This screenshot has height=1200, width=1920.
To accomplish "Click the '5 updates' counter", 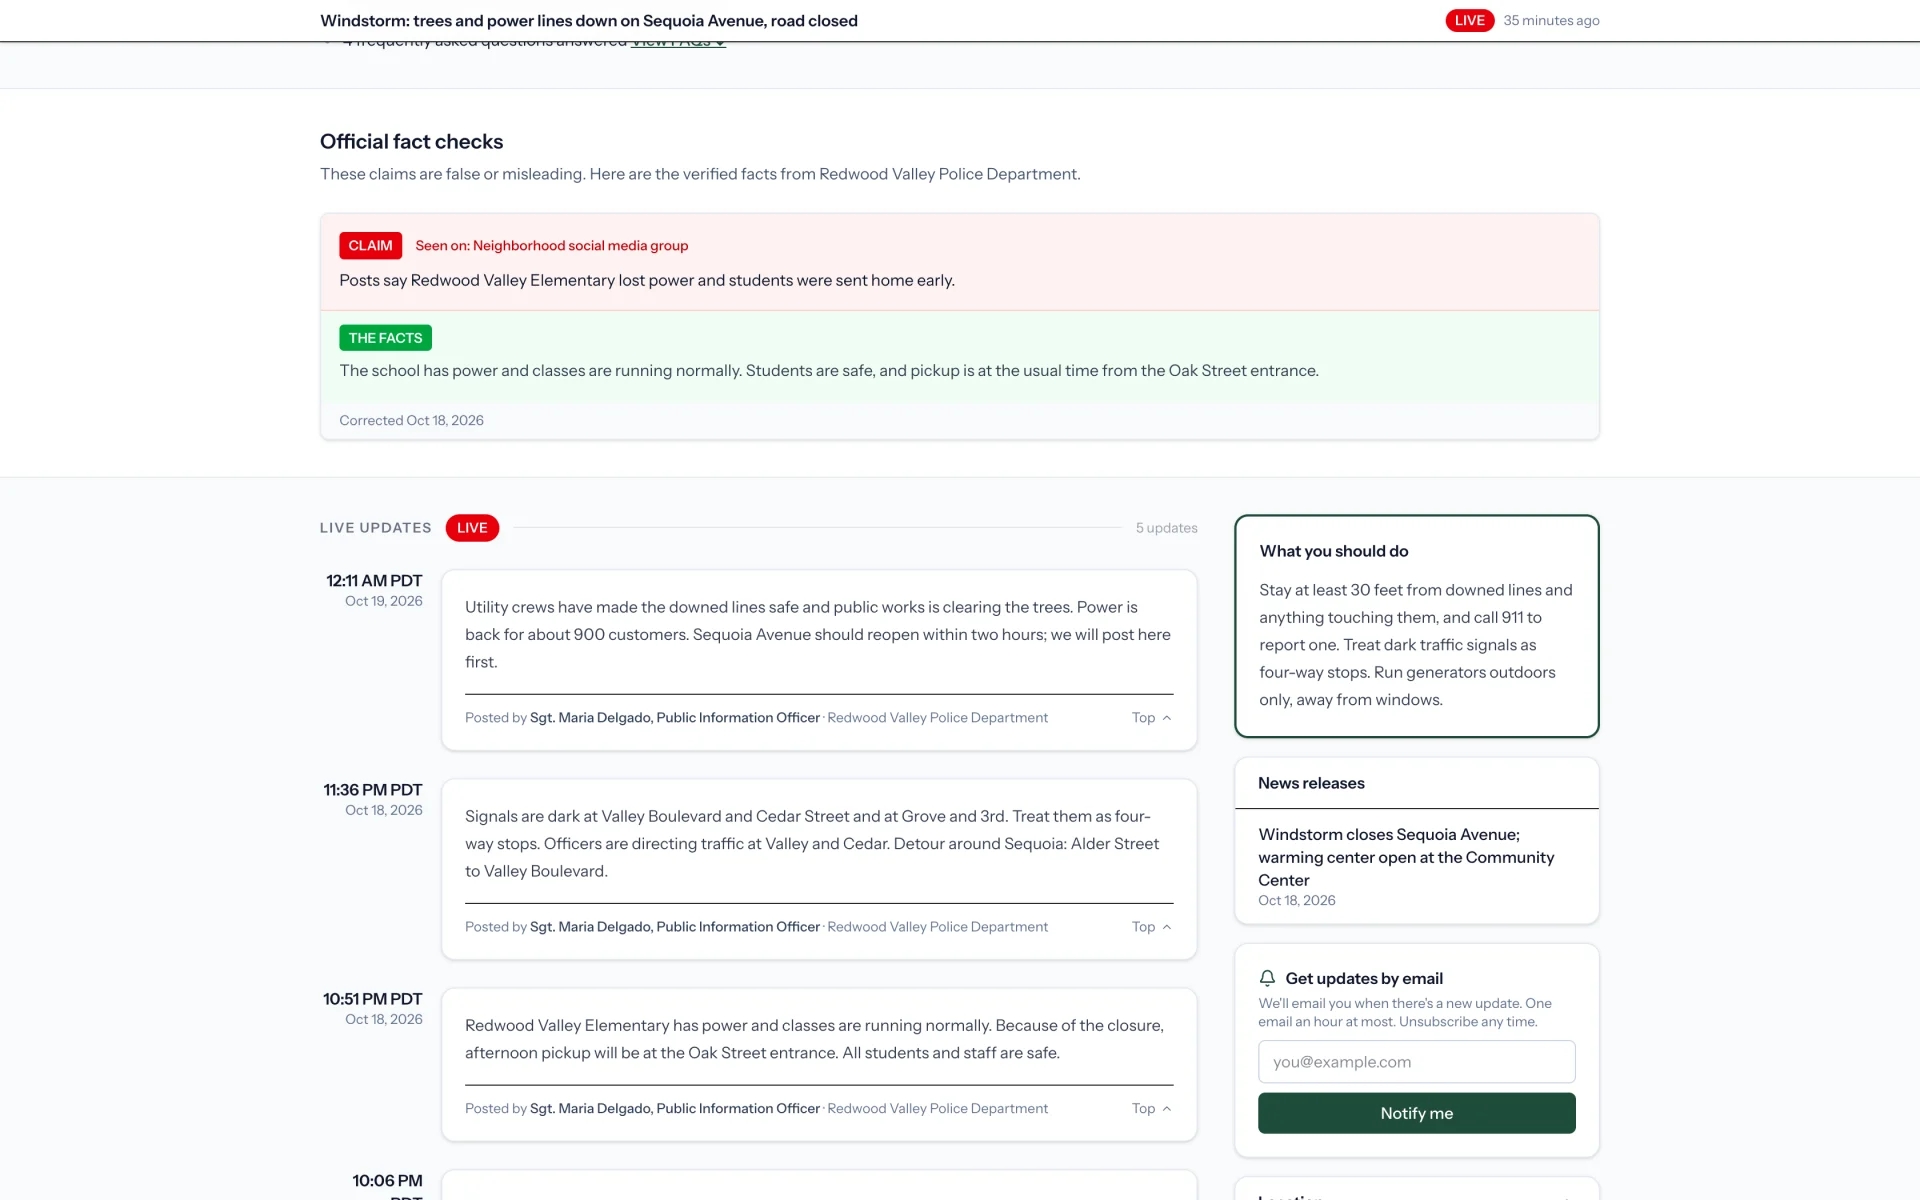I will [x=1166, y=528].
